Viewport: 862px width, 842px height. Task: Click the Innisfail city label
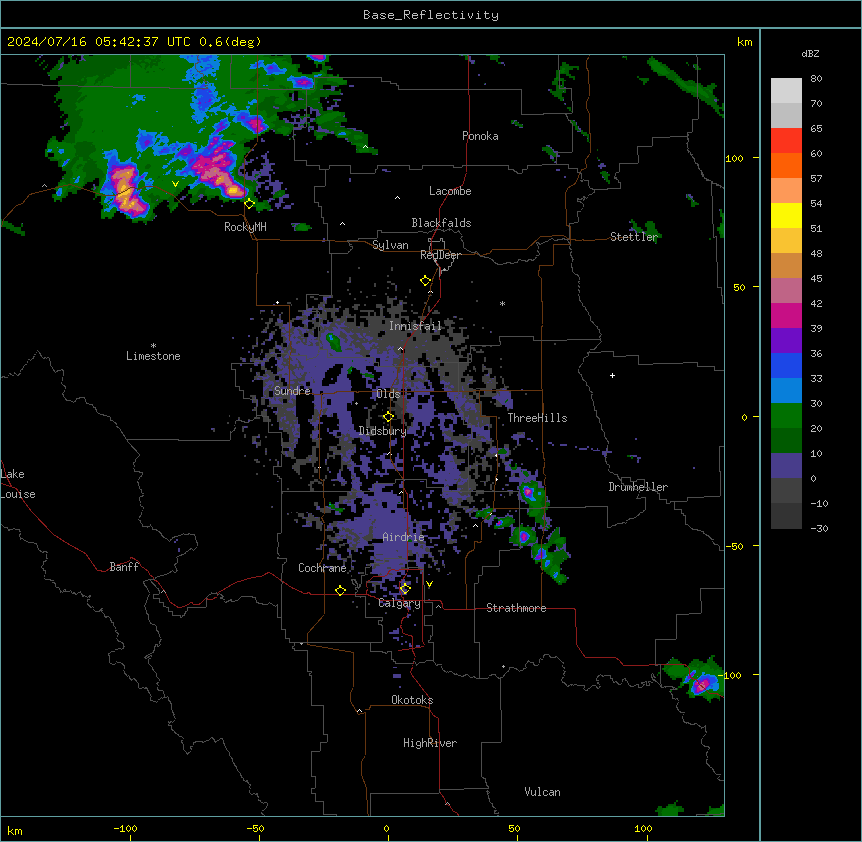coord(415,326)
